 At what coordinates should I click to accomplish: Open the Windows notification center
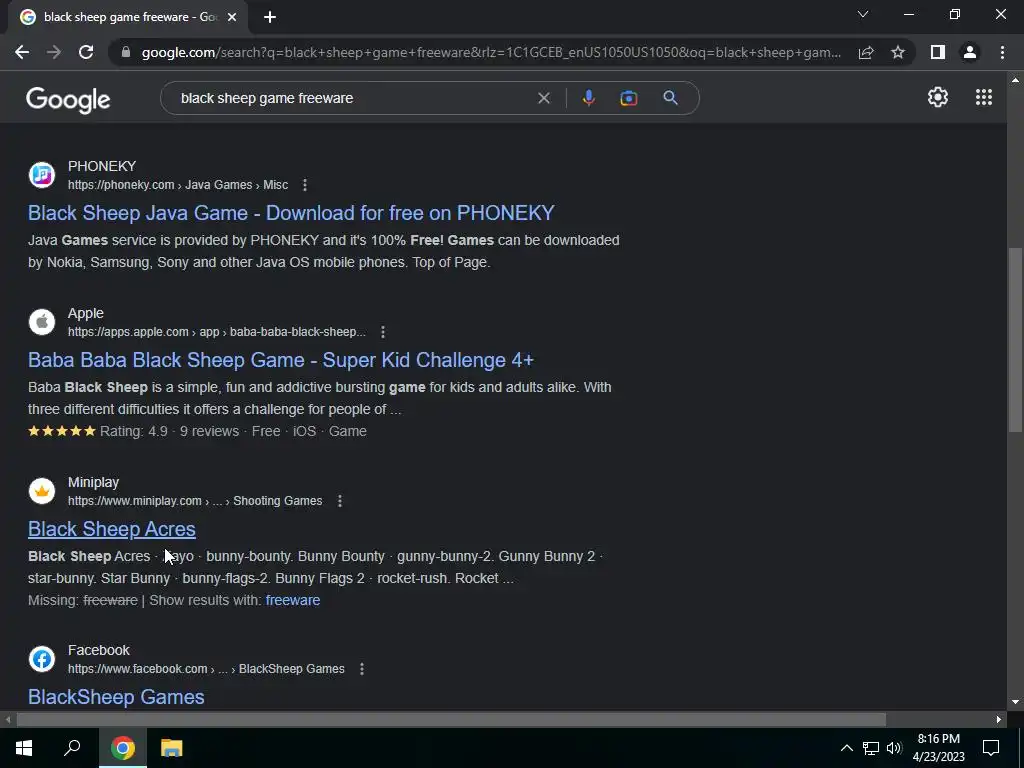991,748
